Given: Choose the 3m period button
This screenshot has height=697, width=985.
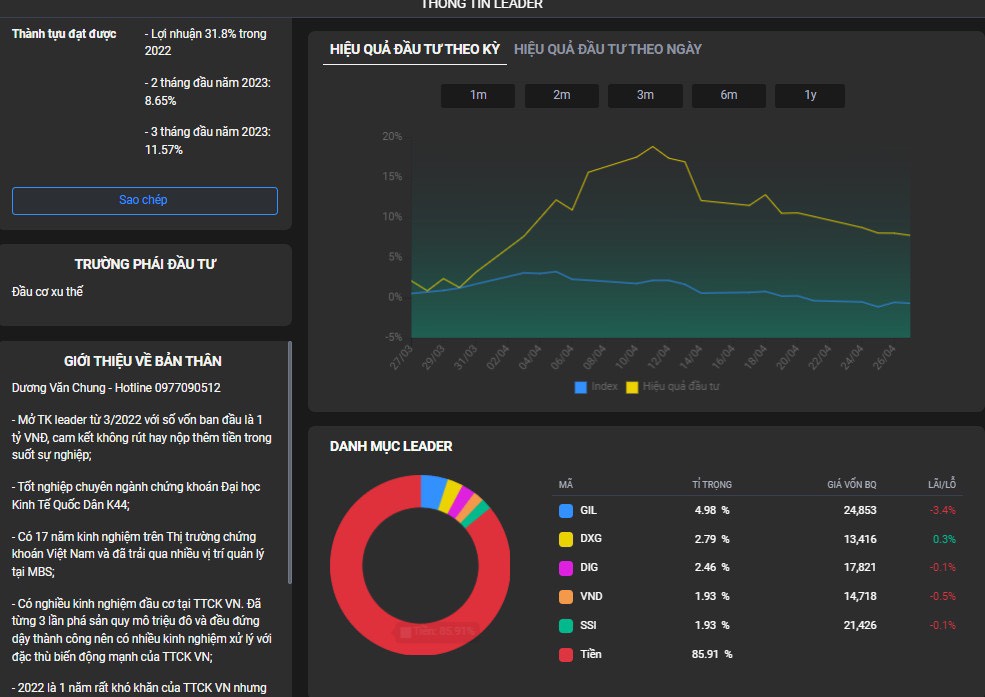Looking at the screenshot, I should [x=645, y=95].
